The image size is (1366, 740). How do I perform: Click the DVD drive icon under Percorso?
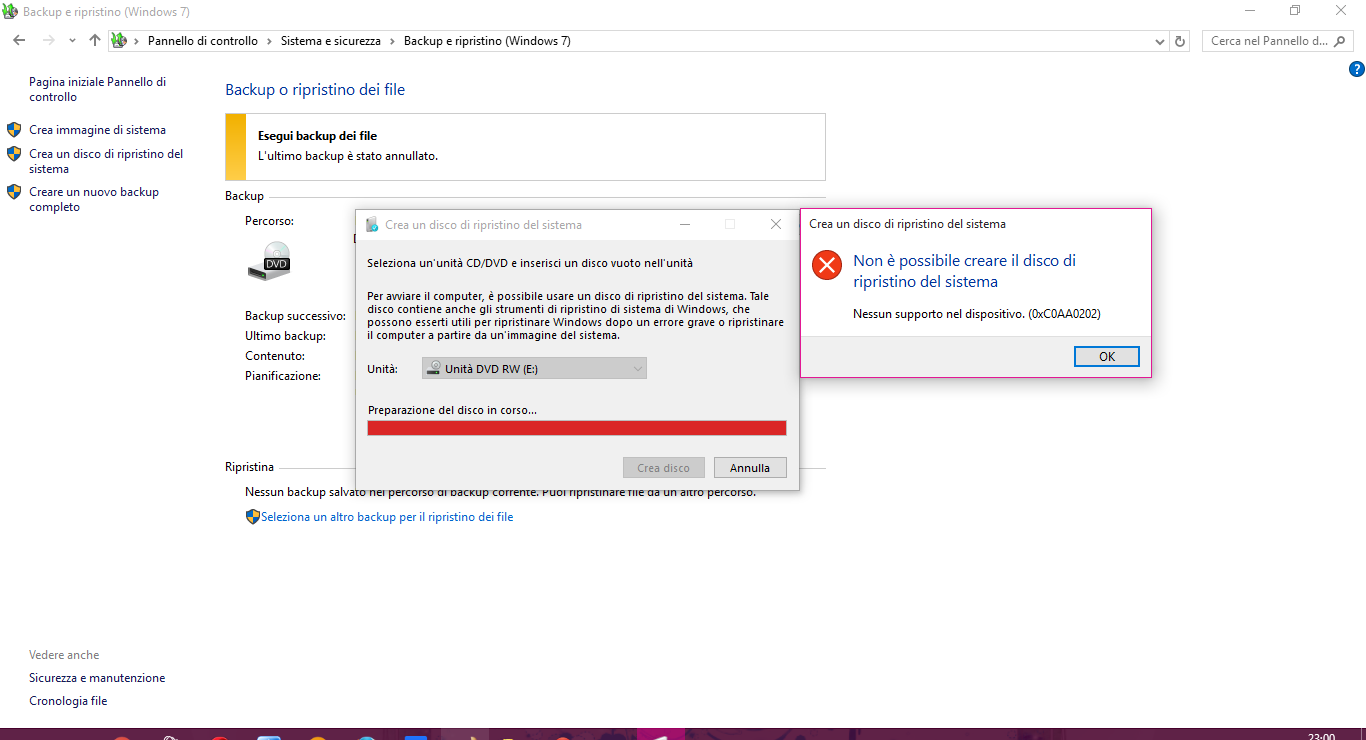[269, 260]
